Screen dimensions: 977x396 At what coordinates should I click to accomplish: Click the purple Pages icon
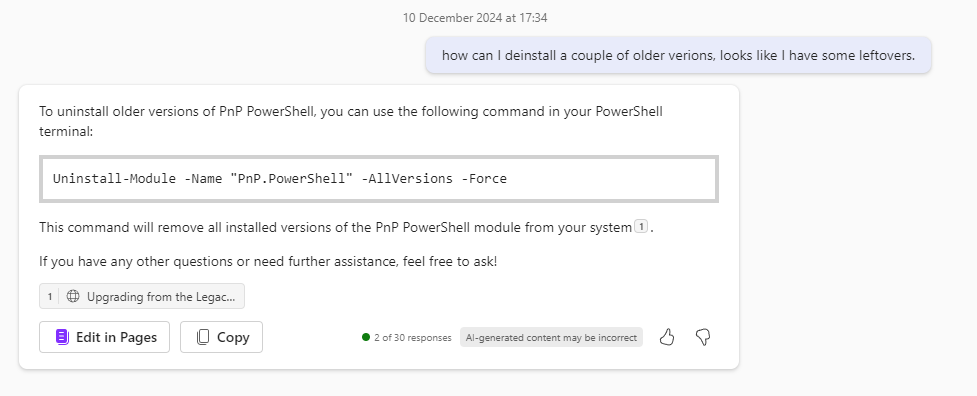62,337
